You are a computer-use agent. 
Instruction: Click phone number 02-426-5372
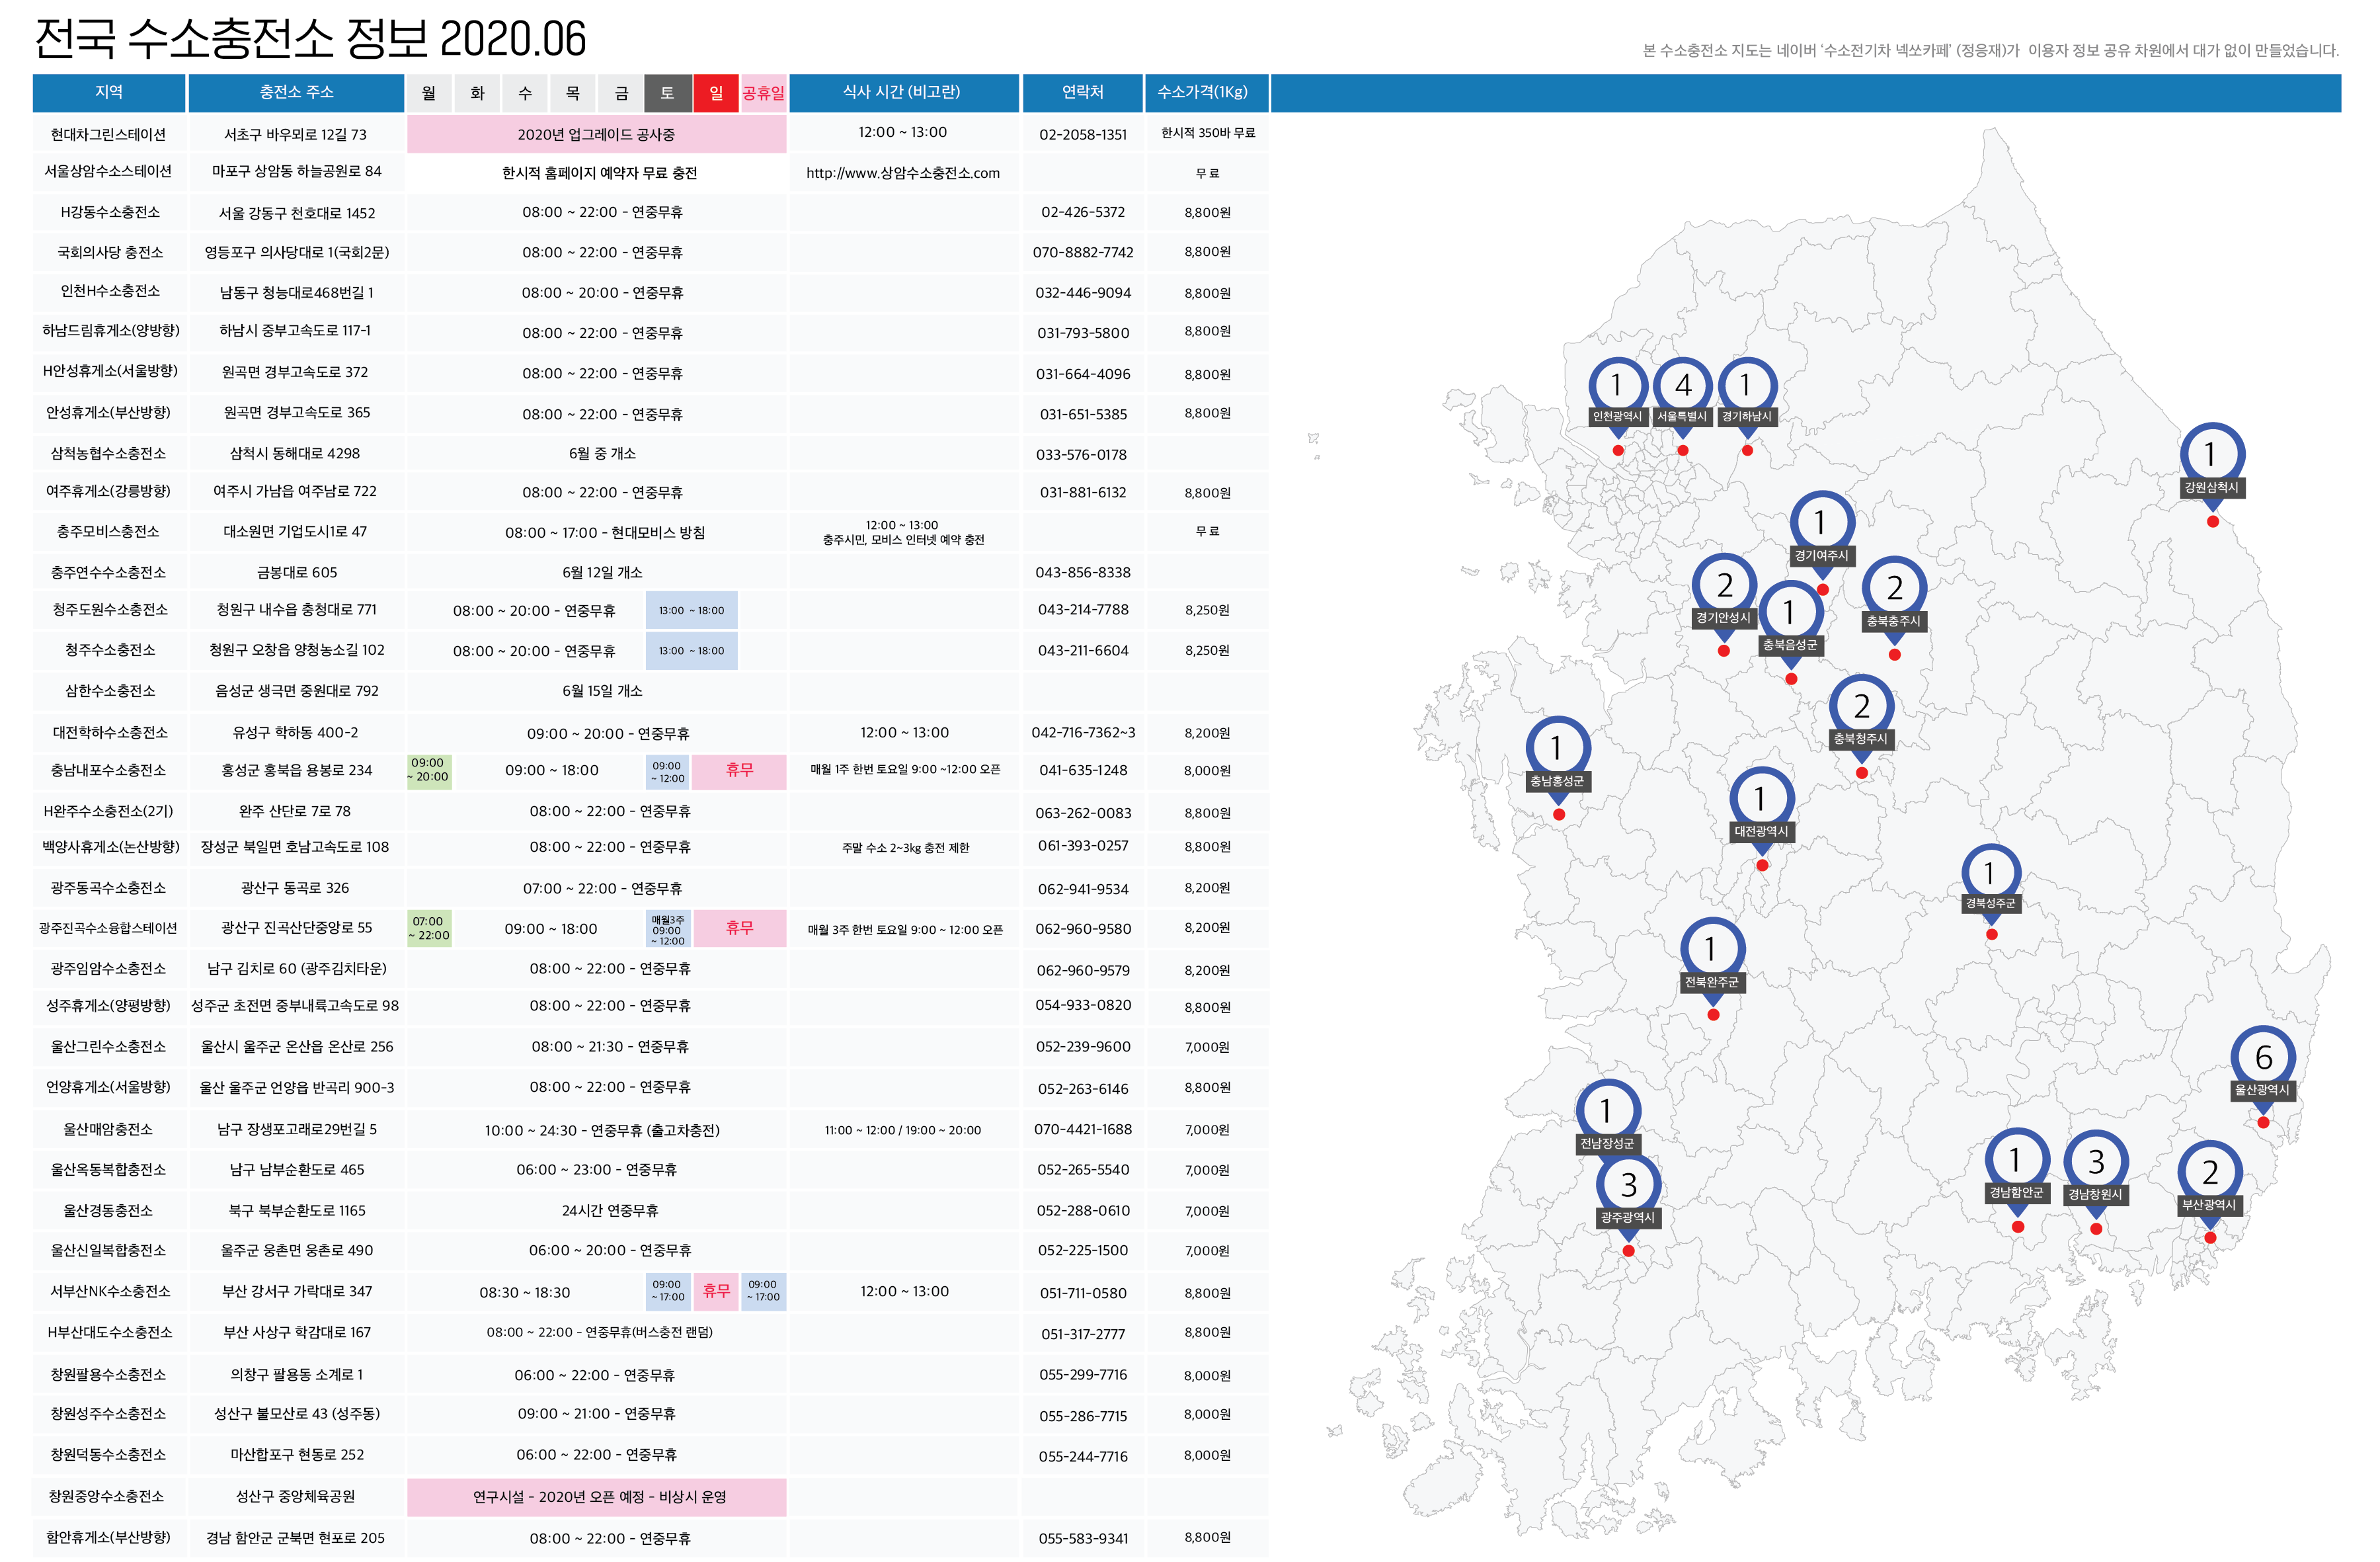(x=1082, y=212)
